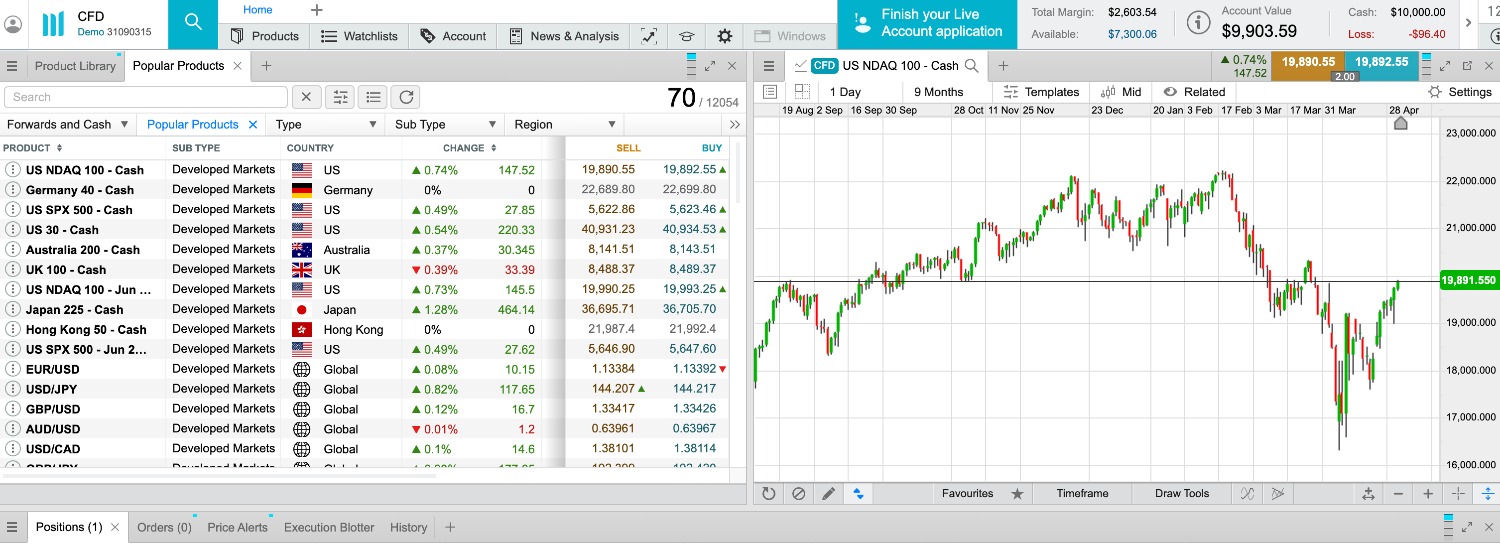The width and height of the screenshot is (1500, 544).
Task: Zoom in the chart with plus icon
Action: pyautogui.click(x=1428, y=494)
